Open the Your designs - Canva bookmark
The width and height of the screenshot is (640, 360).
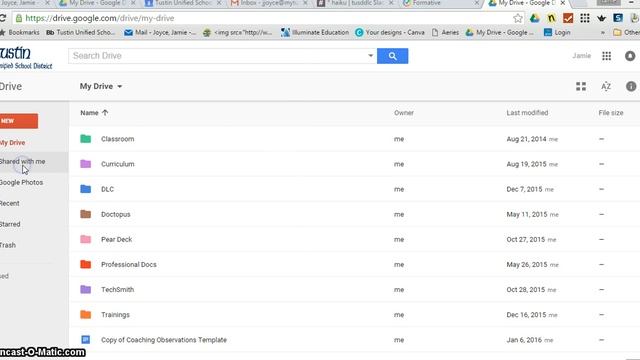pos(390,32)
